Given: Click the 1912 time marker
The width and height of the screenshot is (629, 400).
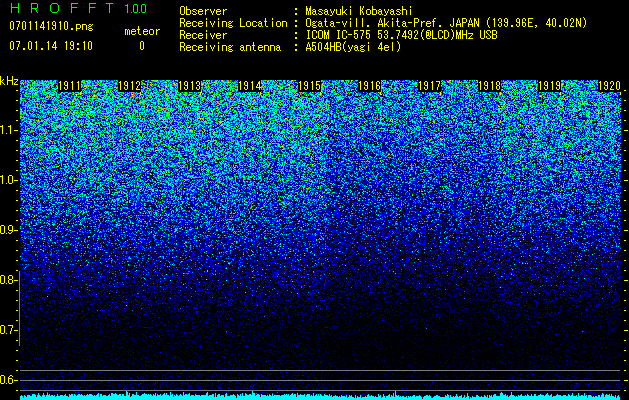Looking at the screenshot, I should pos(130,86).
